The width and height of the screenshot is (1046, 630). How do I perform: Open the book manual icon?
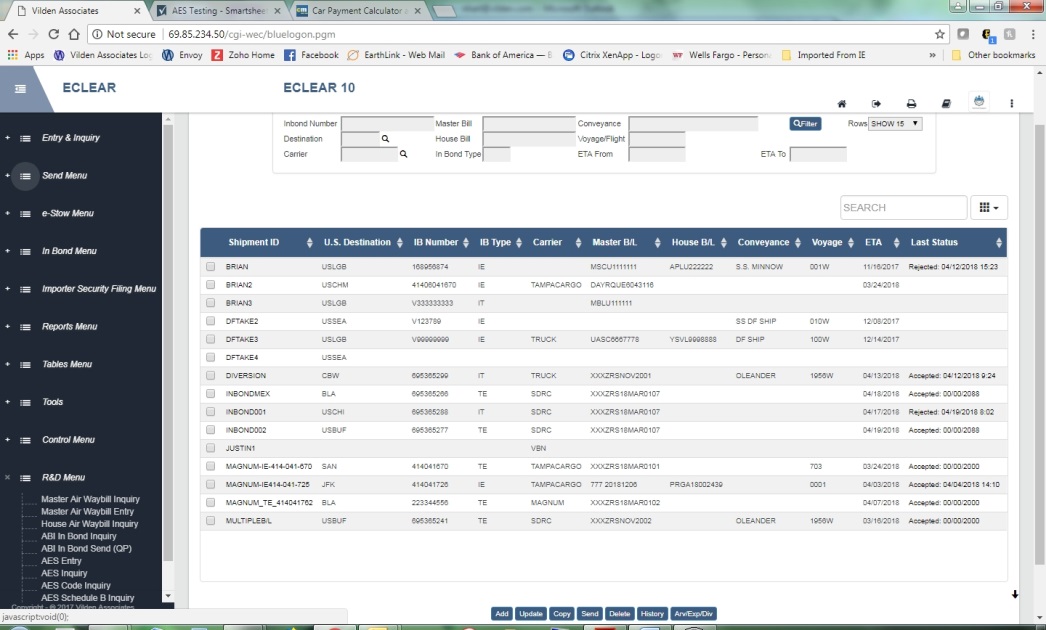coord(946,103)
